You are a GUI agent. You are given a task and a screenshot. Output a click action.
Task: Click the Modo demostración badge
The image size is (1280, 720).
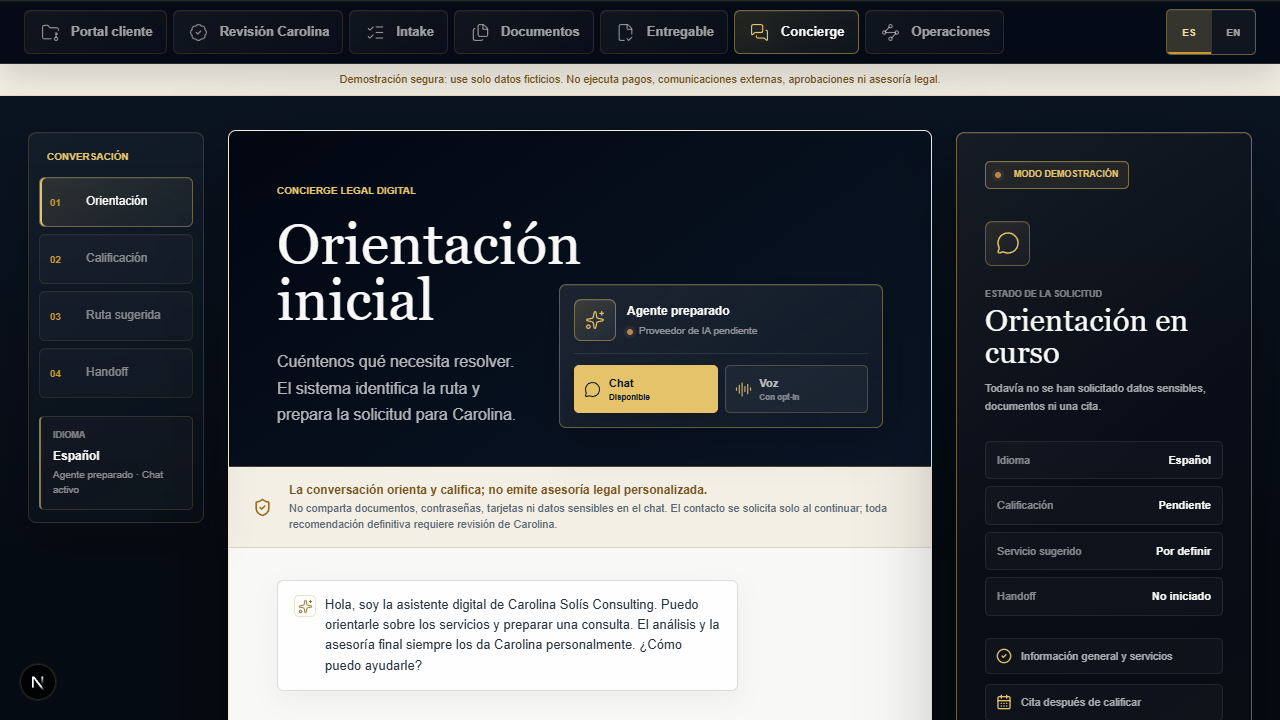click(x=1057, y=175)
